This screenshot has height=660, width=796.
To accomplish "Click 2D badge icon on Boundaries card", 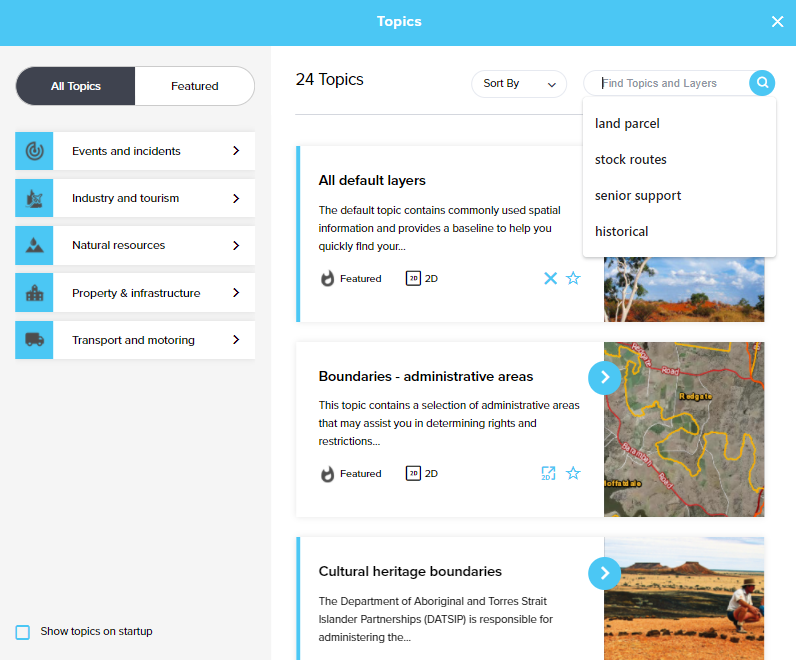I will coord(413,473).
